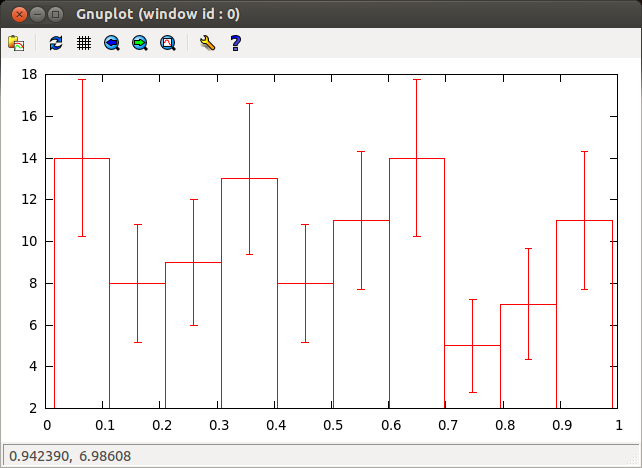Apply previous zoom settings
Screen dimensions: 642x468
(x=111, y=43)
